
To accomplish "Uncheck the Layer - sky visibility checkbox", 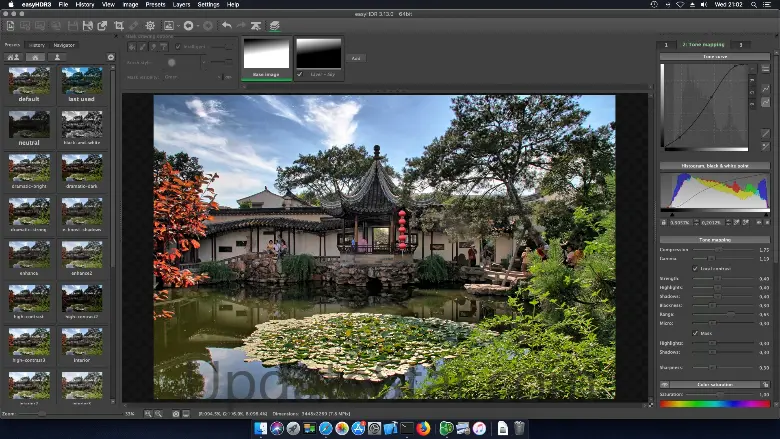I will (x=300, y=73).
